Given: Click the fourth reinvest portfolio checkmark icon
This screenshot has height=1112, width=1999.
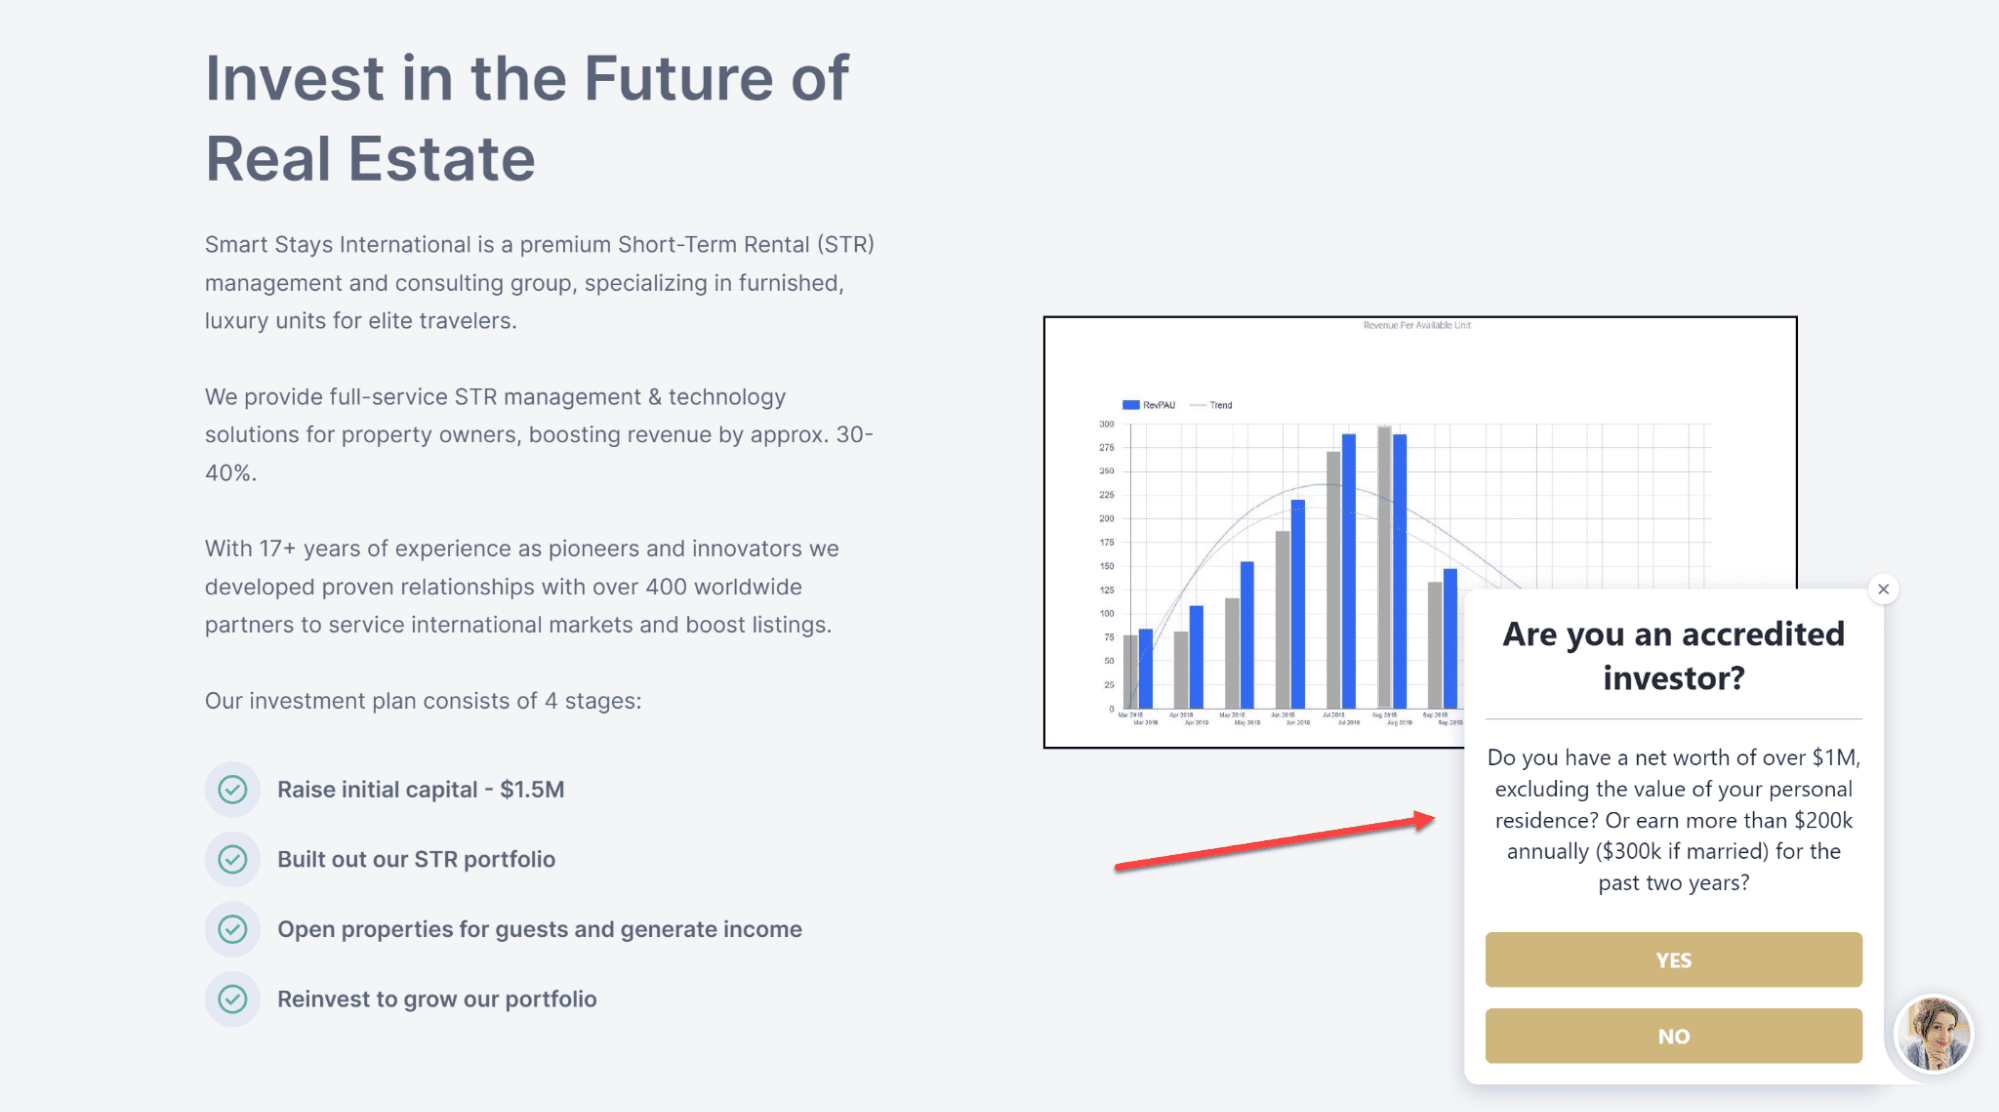Looking at the screenshot, I should tap(233, 997).
